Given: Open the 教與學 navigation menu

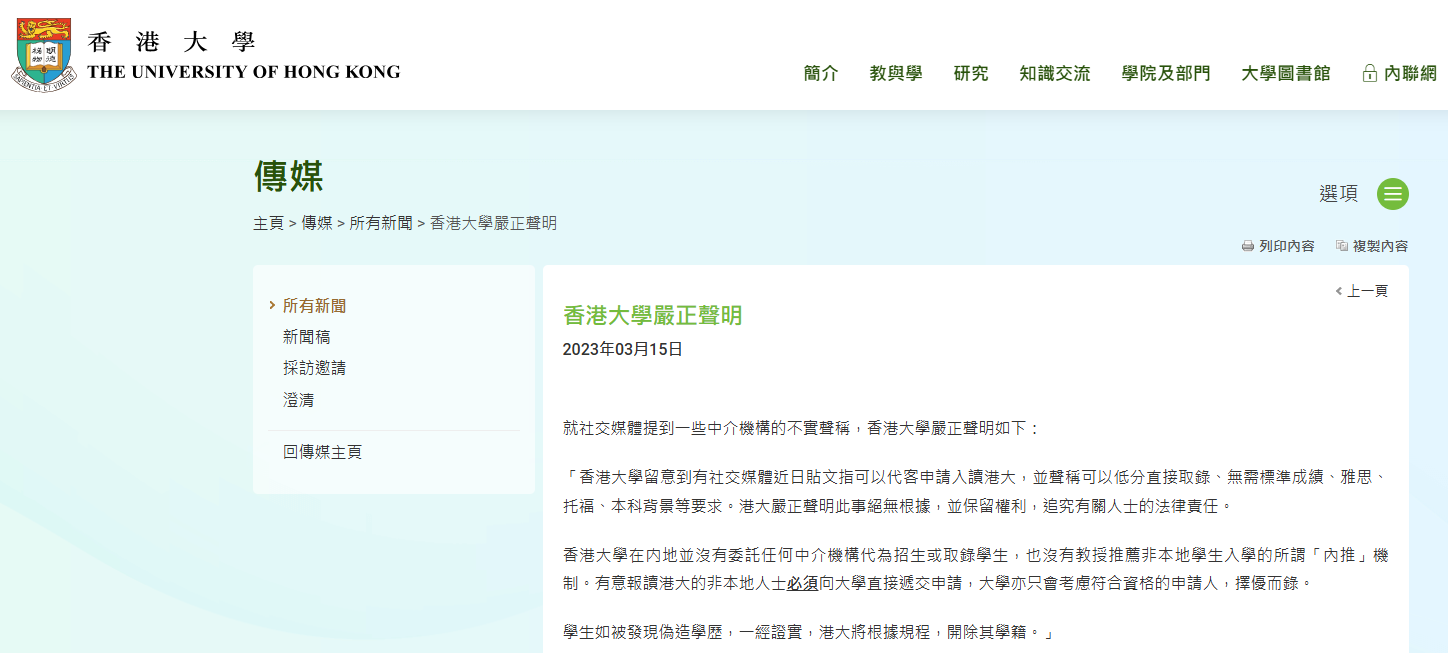Looking at the screenshot, I should (x=896, y=73).
